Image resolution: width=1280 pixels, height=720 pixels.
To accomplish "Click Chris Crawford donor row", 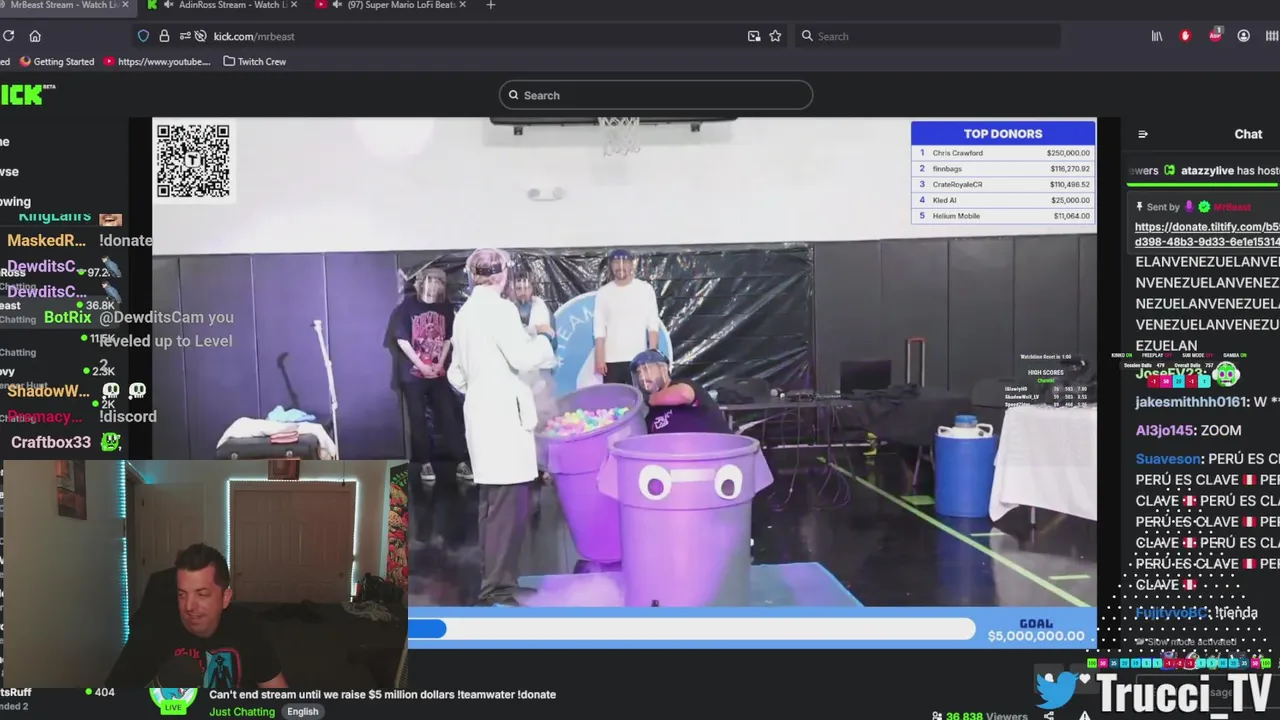I will [x=1003, y=153].
